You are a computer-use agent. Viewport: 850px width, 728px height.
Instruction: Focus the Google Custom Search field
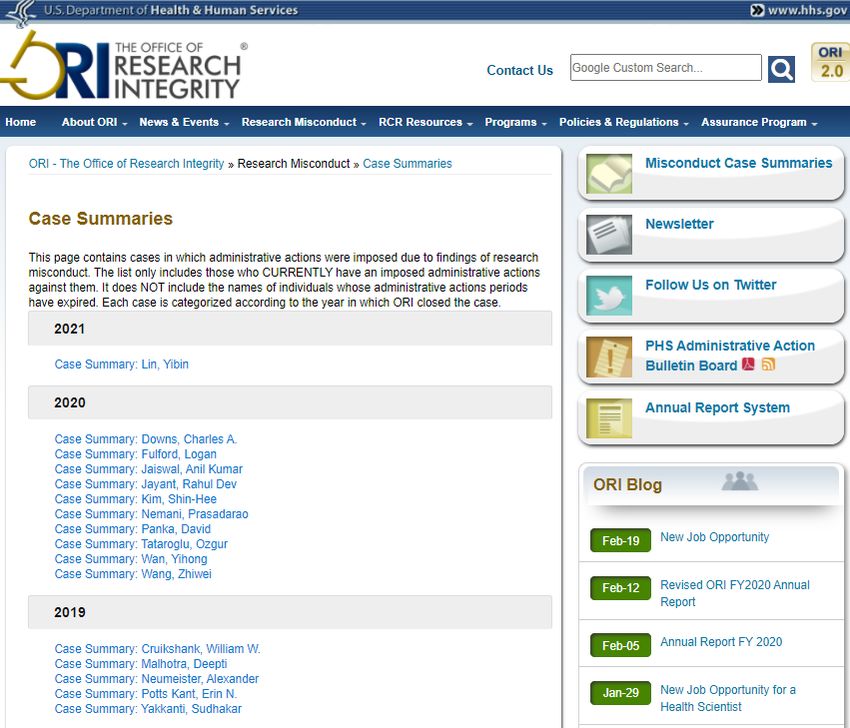[x=665, y=68]
